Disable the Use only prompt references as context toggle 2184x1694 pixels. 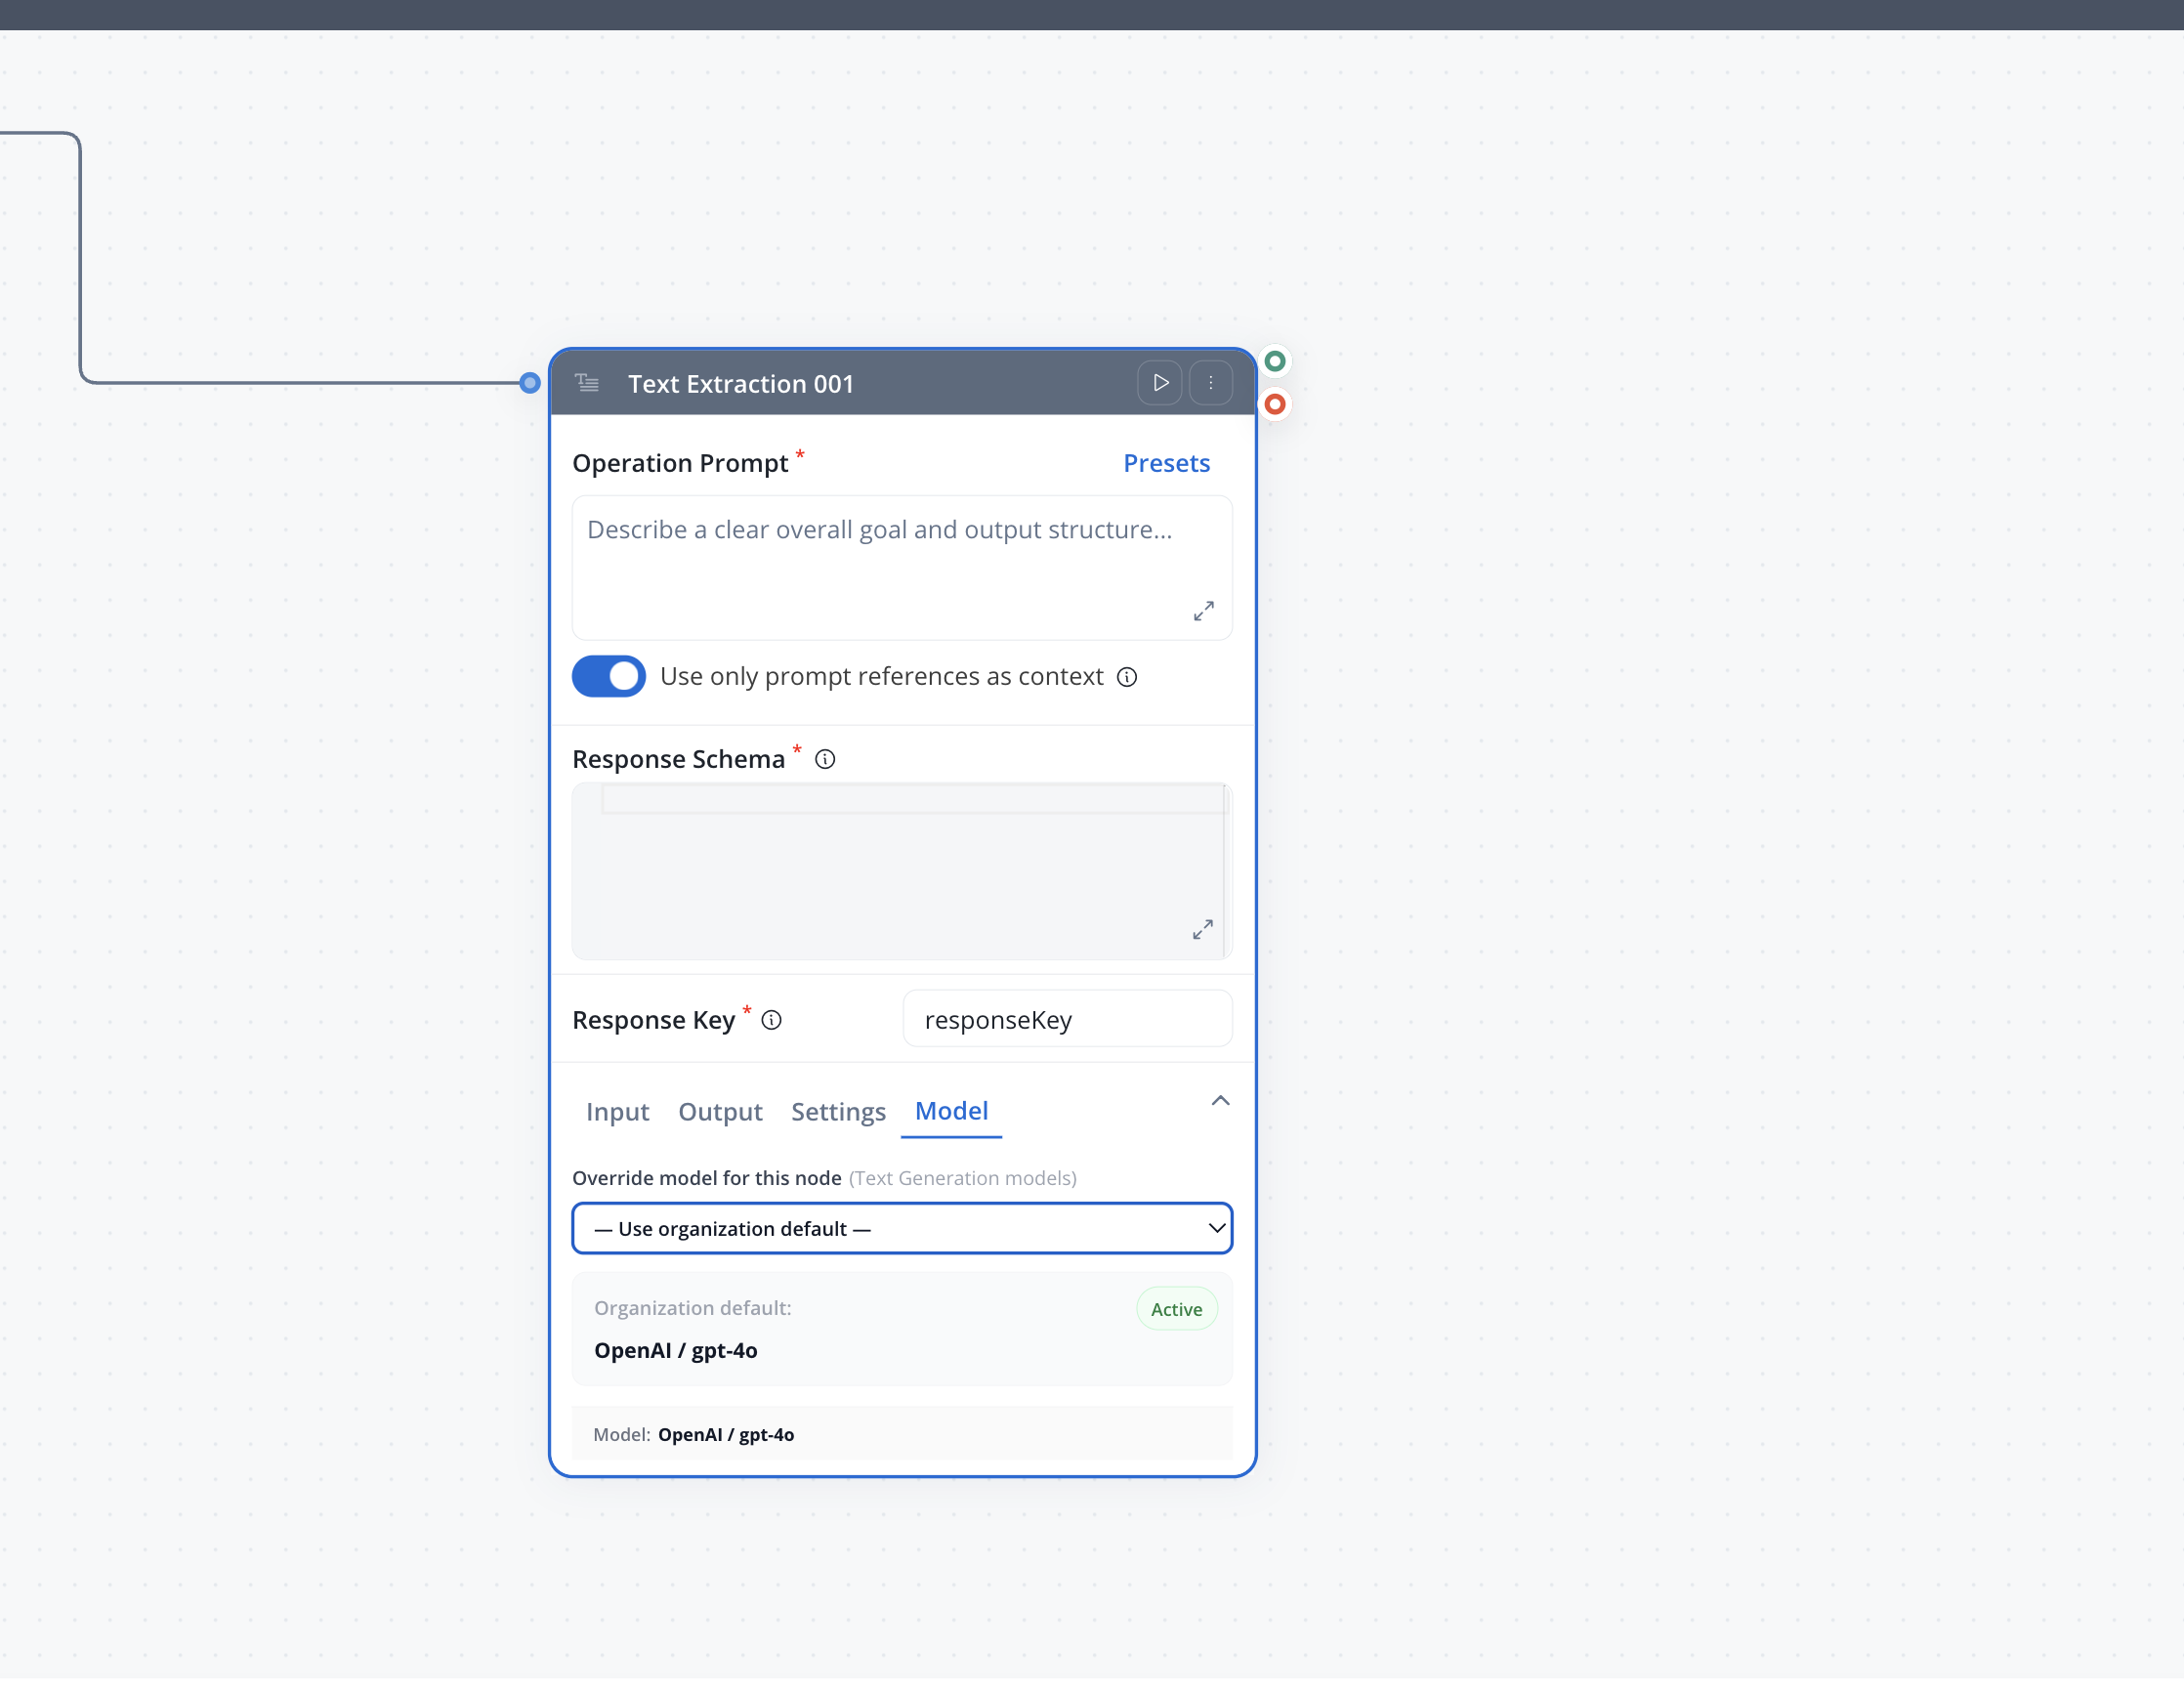tap(608, 676)
